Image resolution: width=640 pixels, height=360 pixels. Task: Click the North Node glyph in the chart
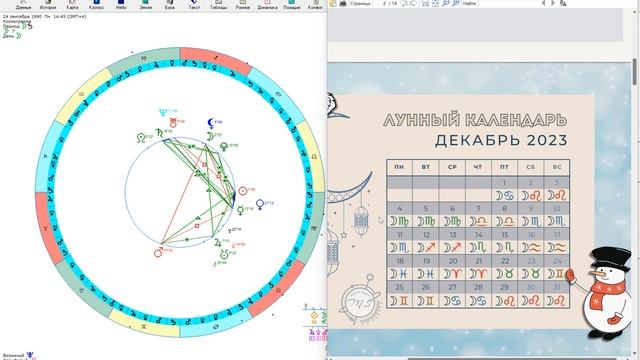141,138
